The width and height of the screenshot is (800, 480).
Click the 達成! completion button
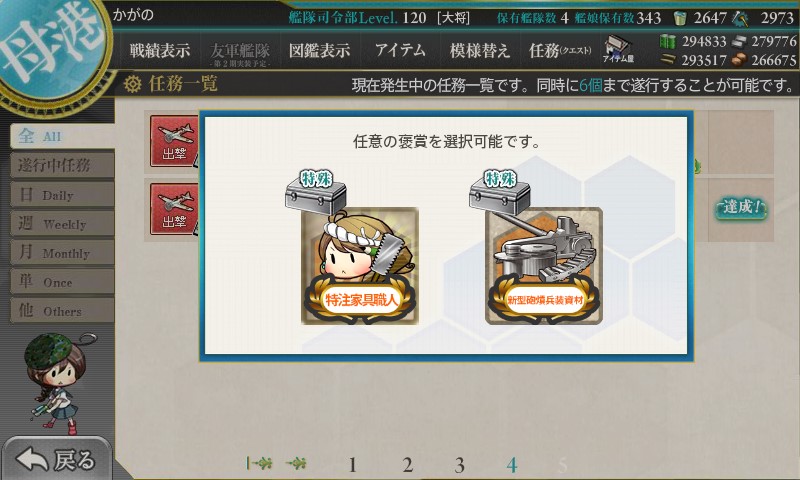tap(741, 208)
